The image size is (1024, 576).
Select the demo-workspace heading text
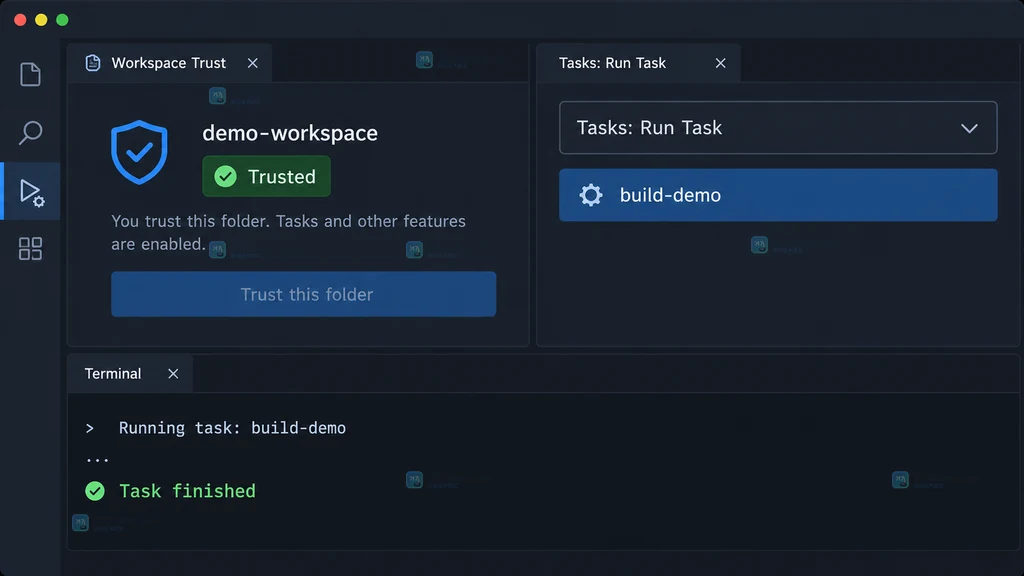290,133
